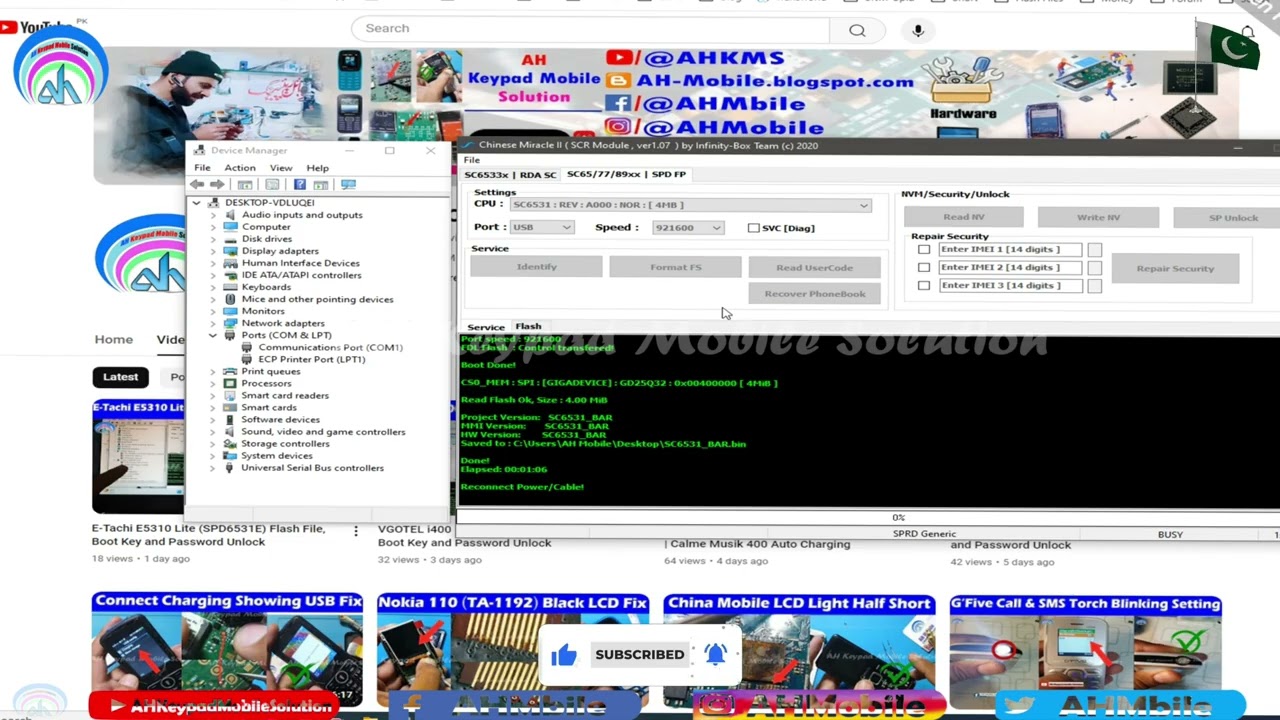Enable the IMEI 2 checkbox

924,267
